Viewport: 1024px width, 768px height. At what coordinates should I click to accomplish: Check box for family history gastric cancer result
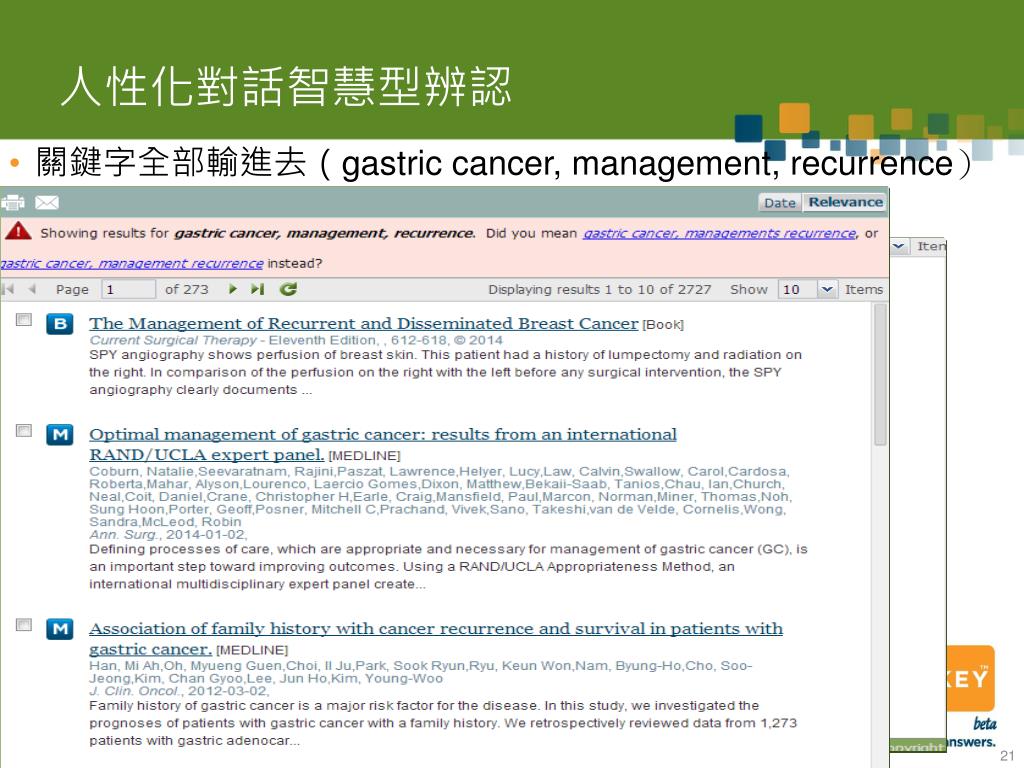click(x=24, y=624)
